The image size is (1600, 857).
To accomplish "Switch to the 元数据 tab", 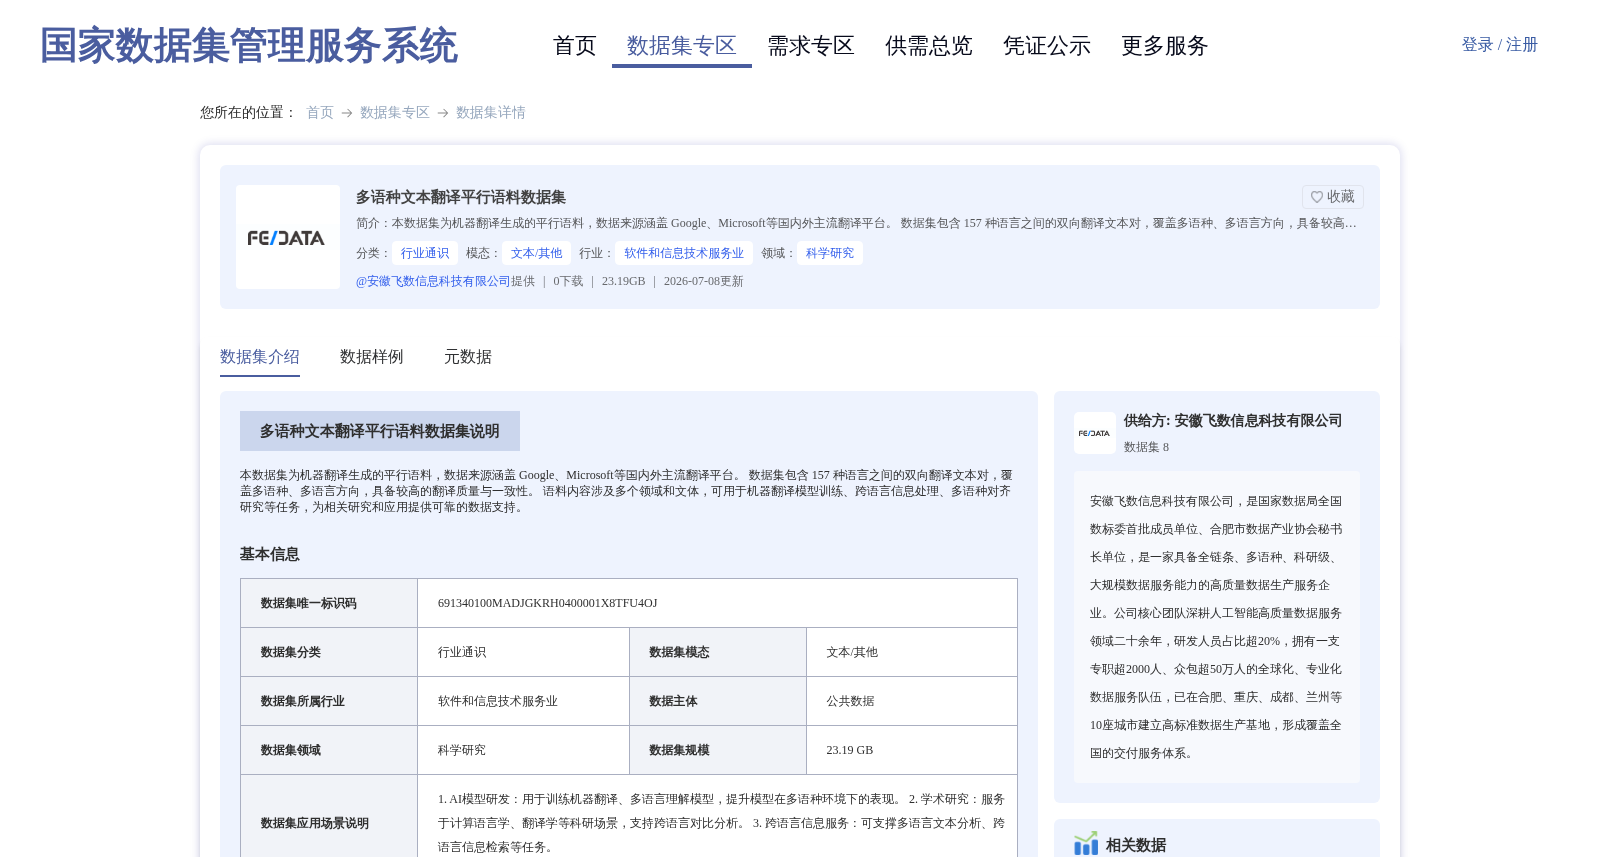I will [468, 357].
